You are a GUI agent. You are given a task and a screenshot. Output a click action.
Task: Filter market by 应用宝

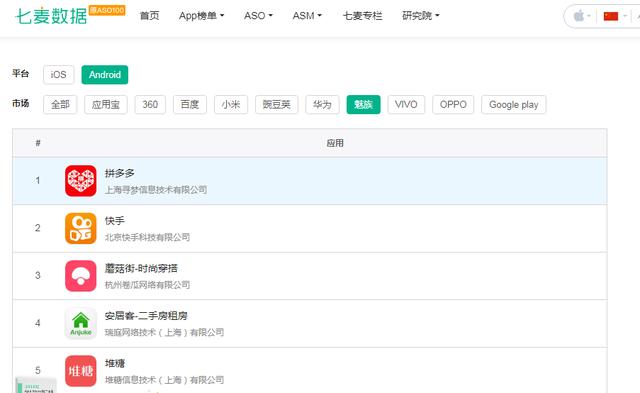click(x=106, y=104)
